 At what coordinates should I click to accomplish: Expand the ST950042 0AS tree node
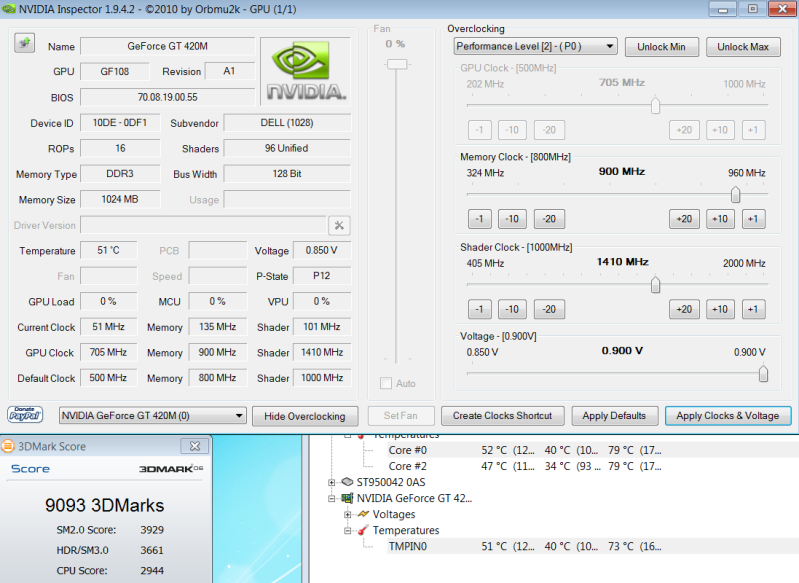point(332,482)
